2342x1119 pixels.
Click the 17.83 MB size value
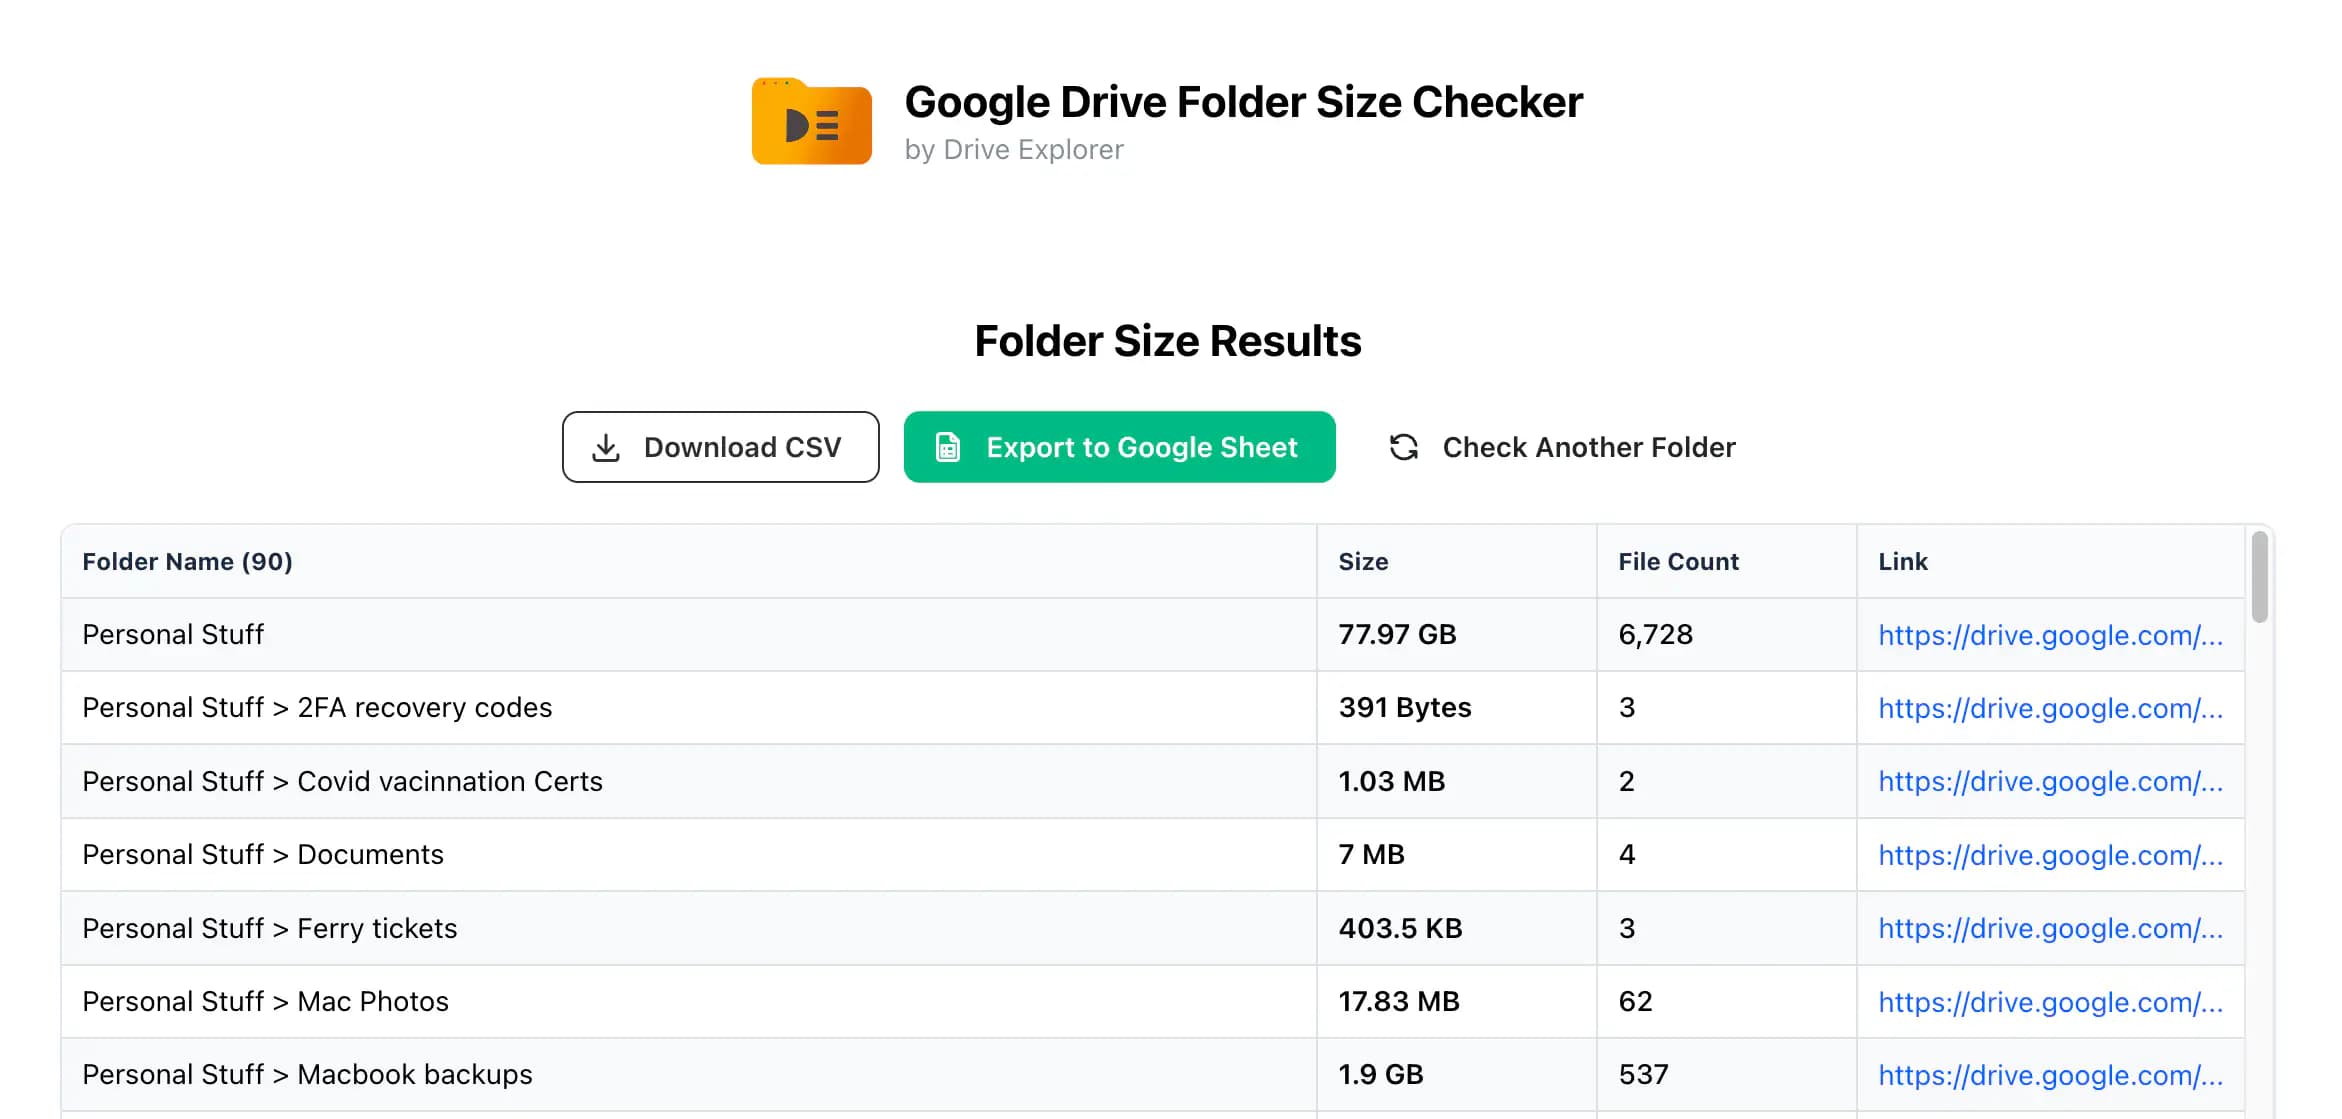tap(1399, 1001)
